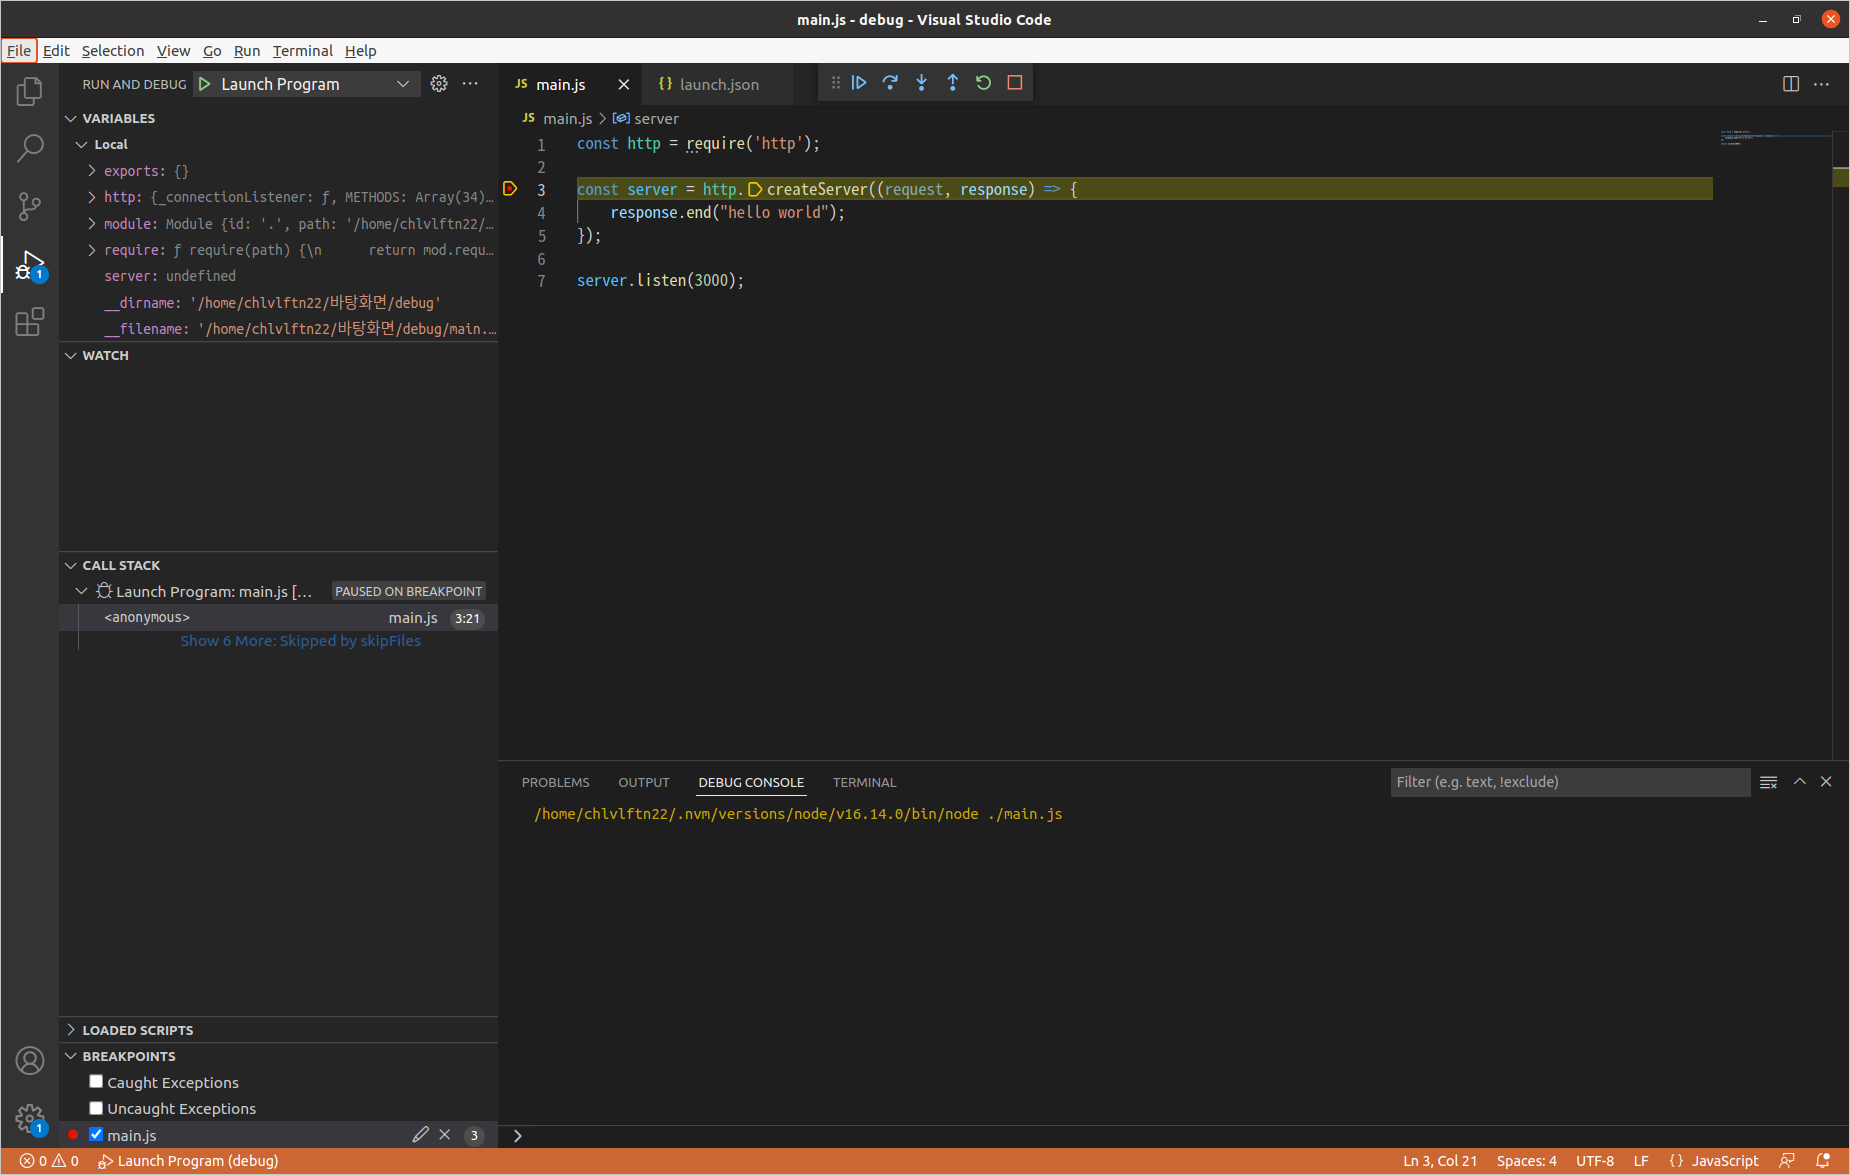Open the Explorer view in activity bar
The image size is (1850, 1175).
(30, 91)
